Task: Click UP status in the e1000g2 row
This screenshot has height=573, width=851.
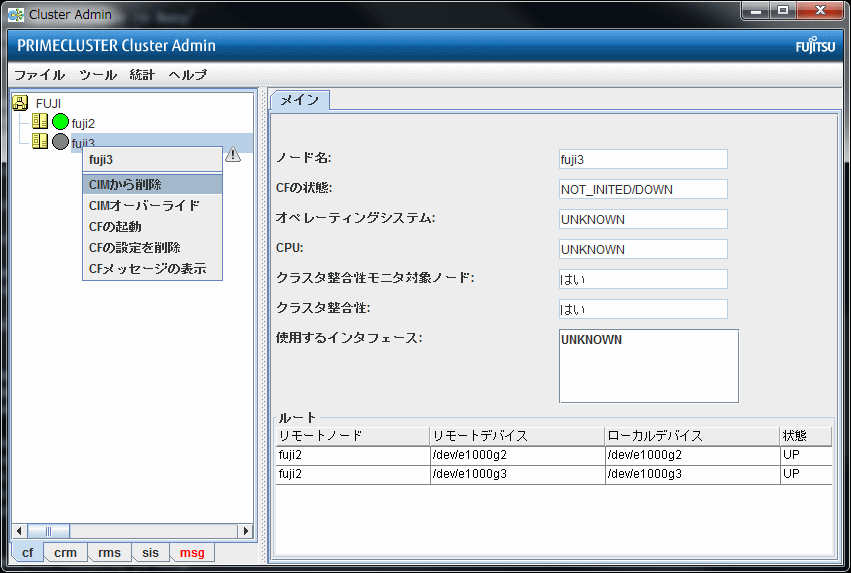Action: click(x=806, y=455)
